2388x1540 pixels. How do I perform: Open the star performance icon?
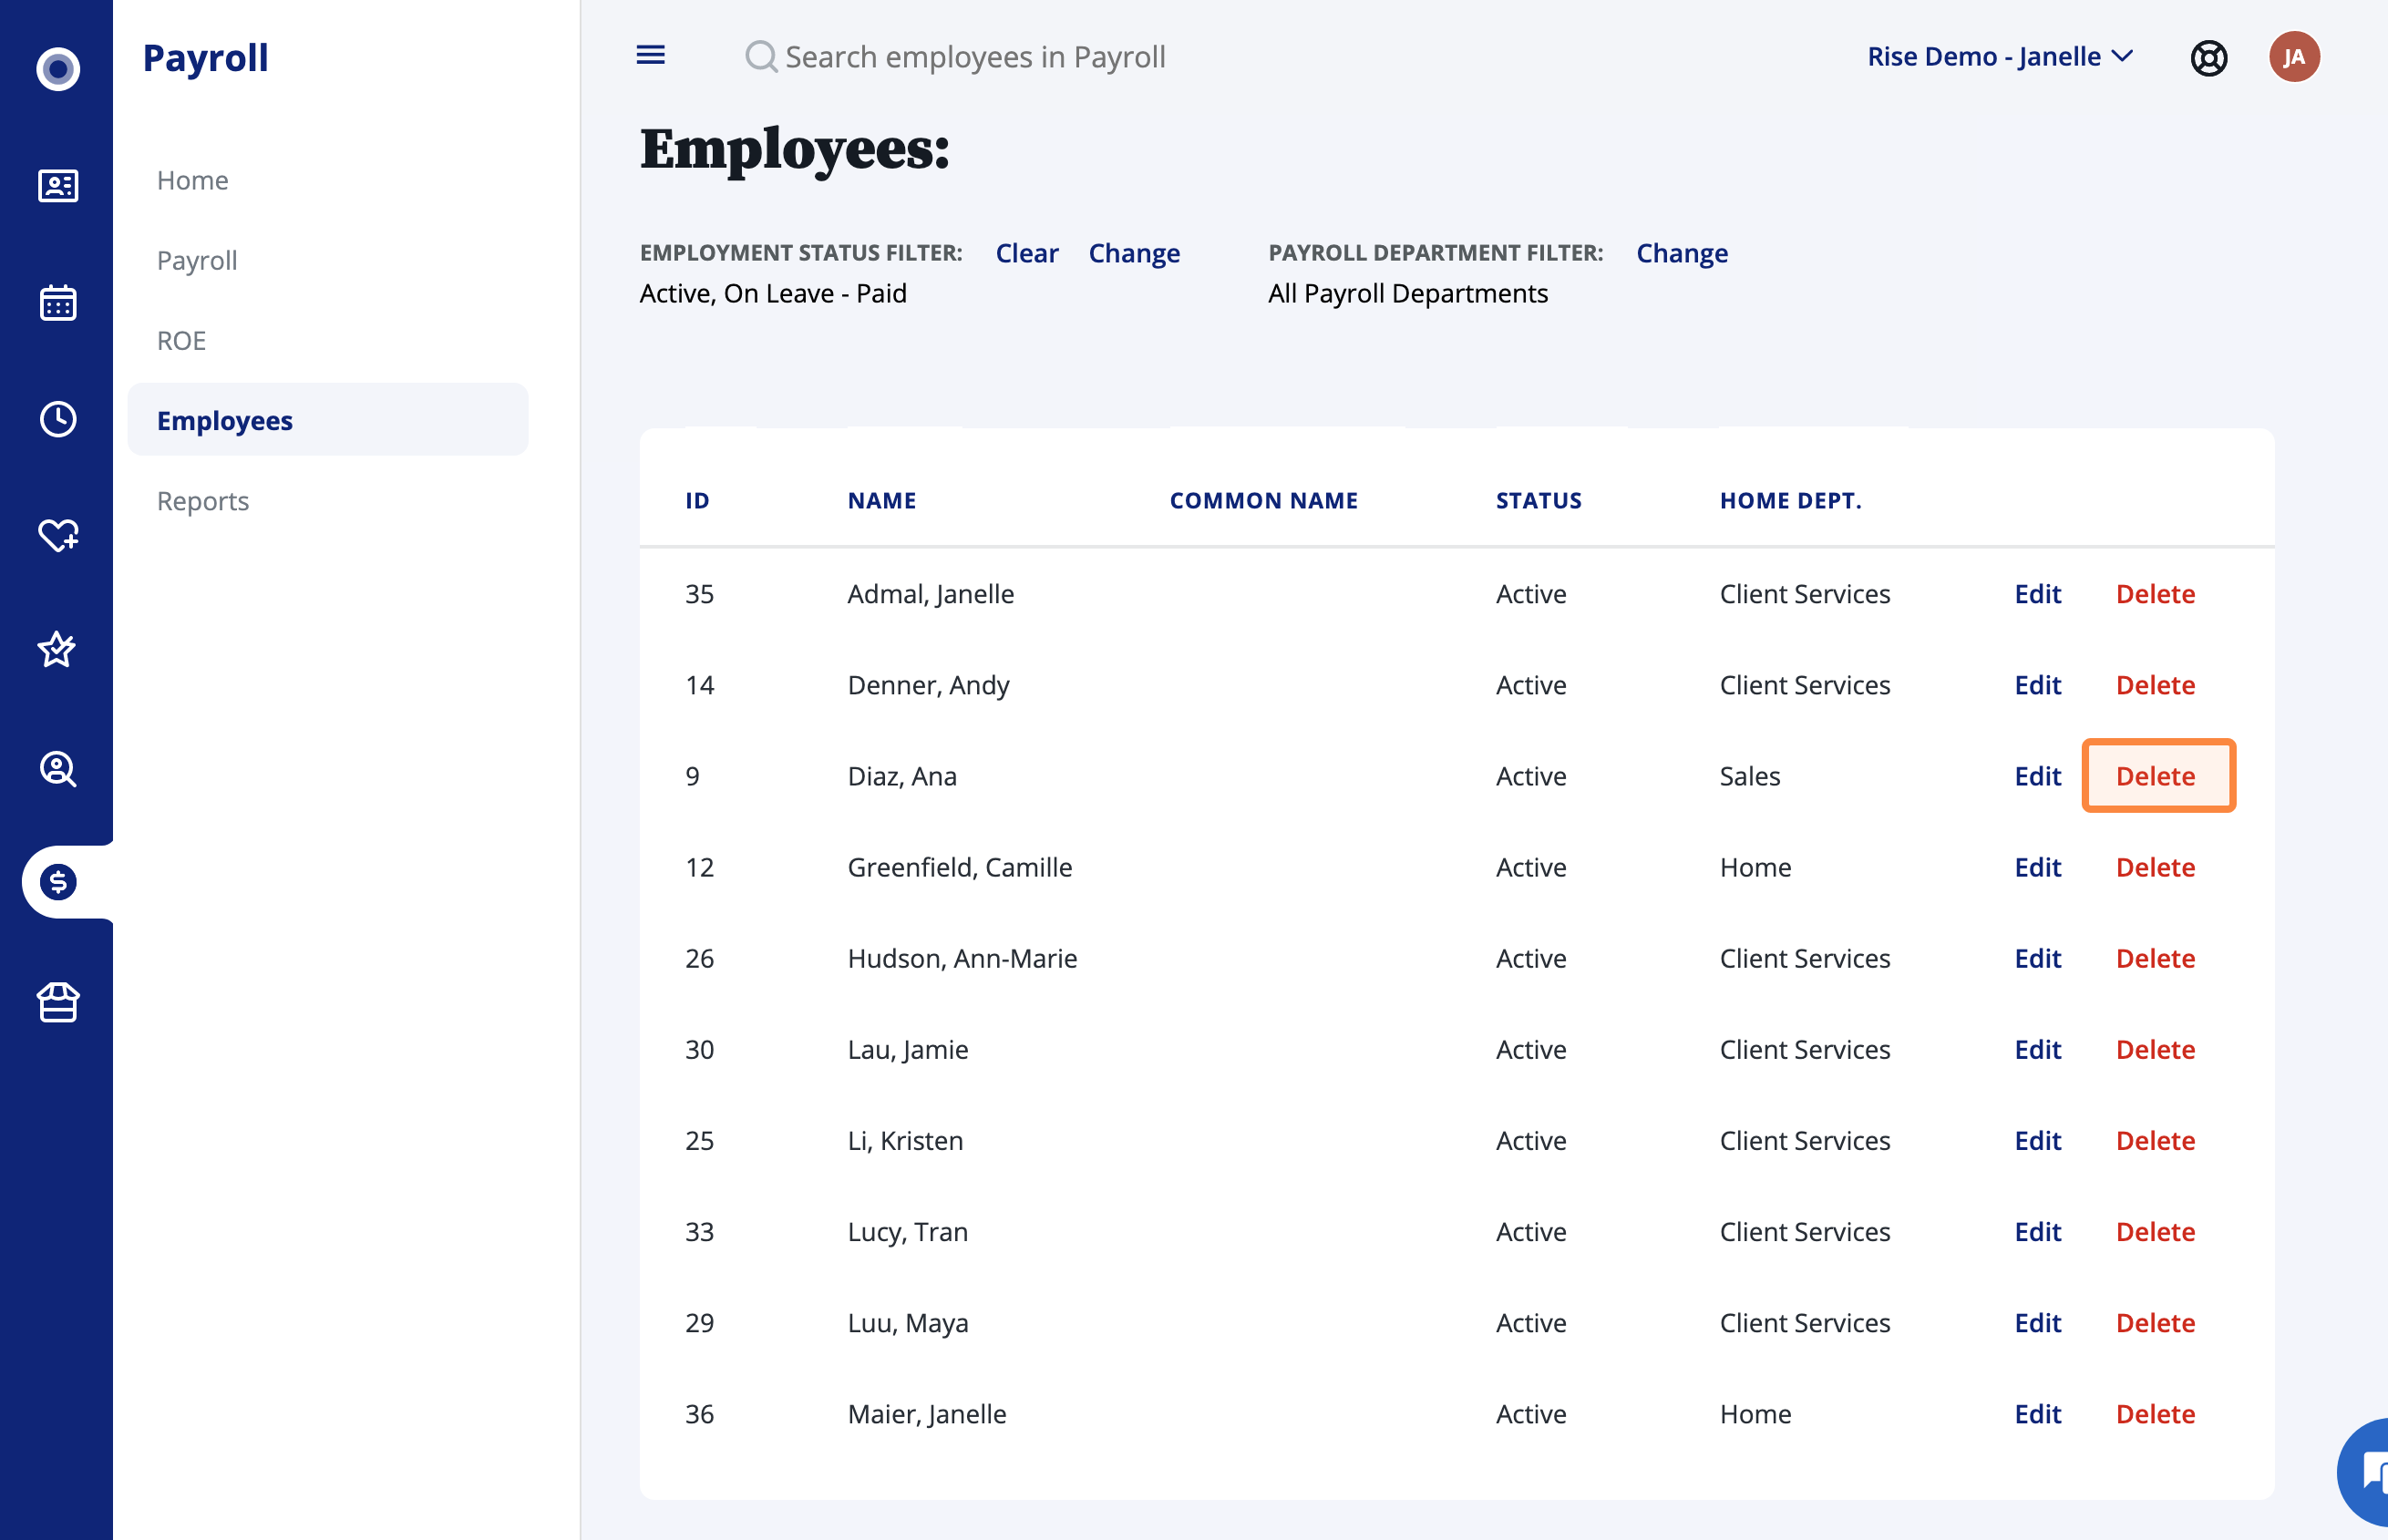[x=57, y=650]
